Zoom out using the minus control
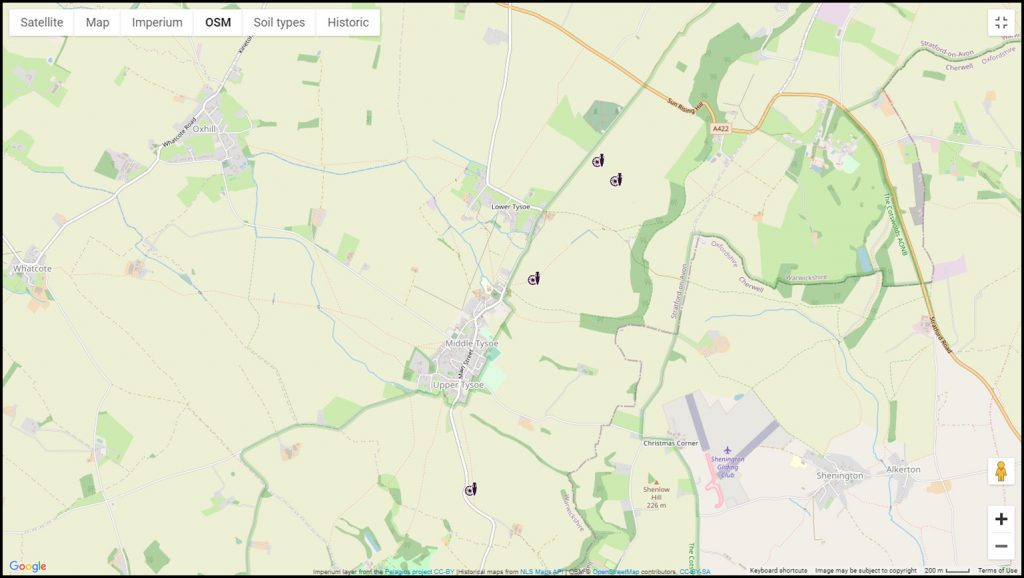 tap(1001, 546)
